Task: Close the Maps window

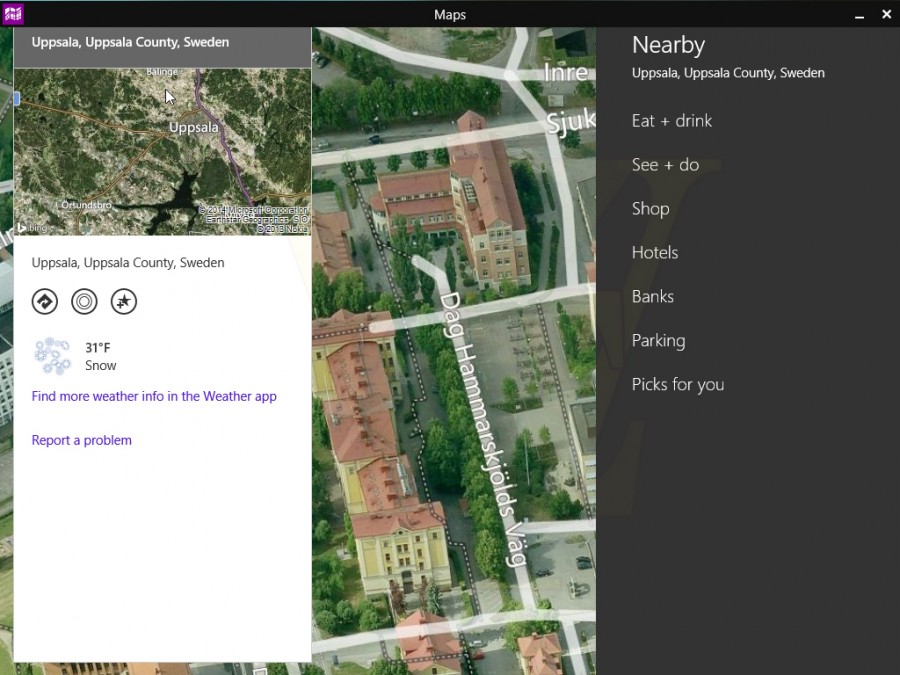Action: 886,14
